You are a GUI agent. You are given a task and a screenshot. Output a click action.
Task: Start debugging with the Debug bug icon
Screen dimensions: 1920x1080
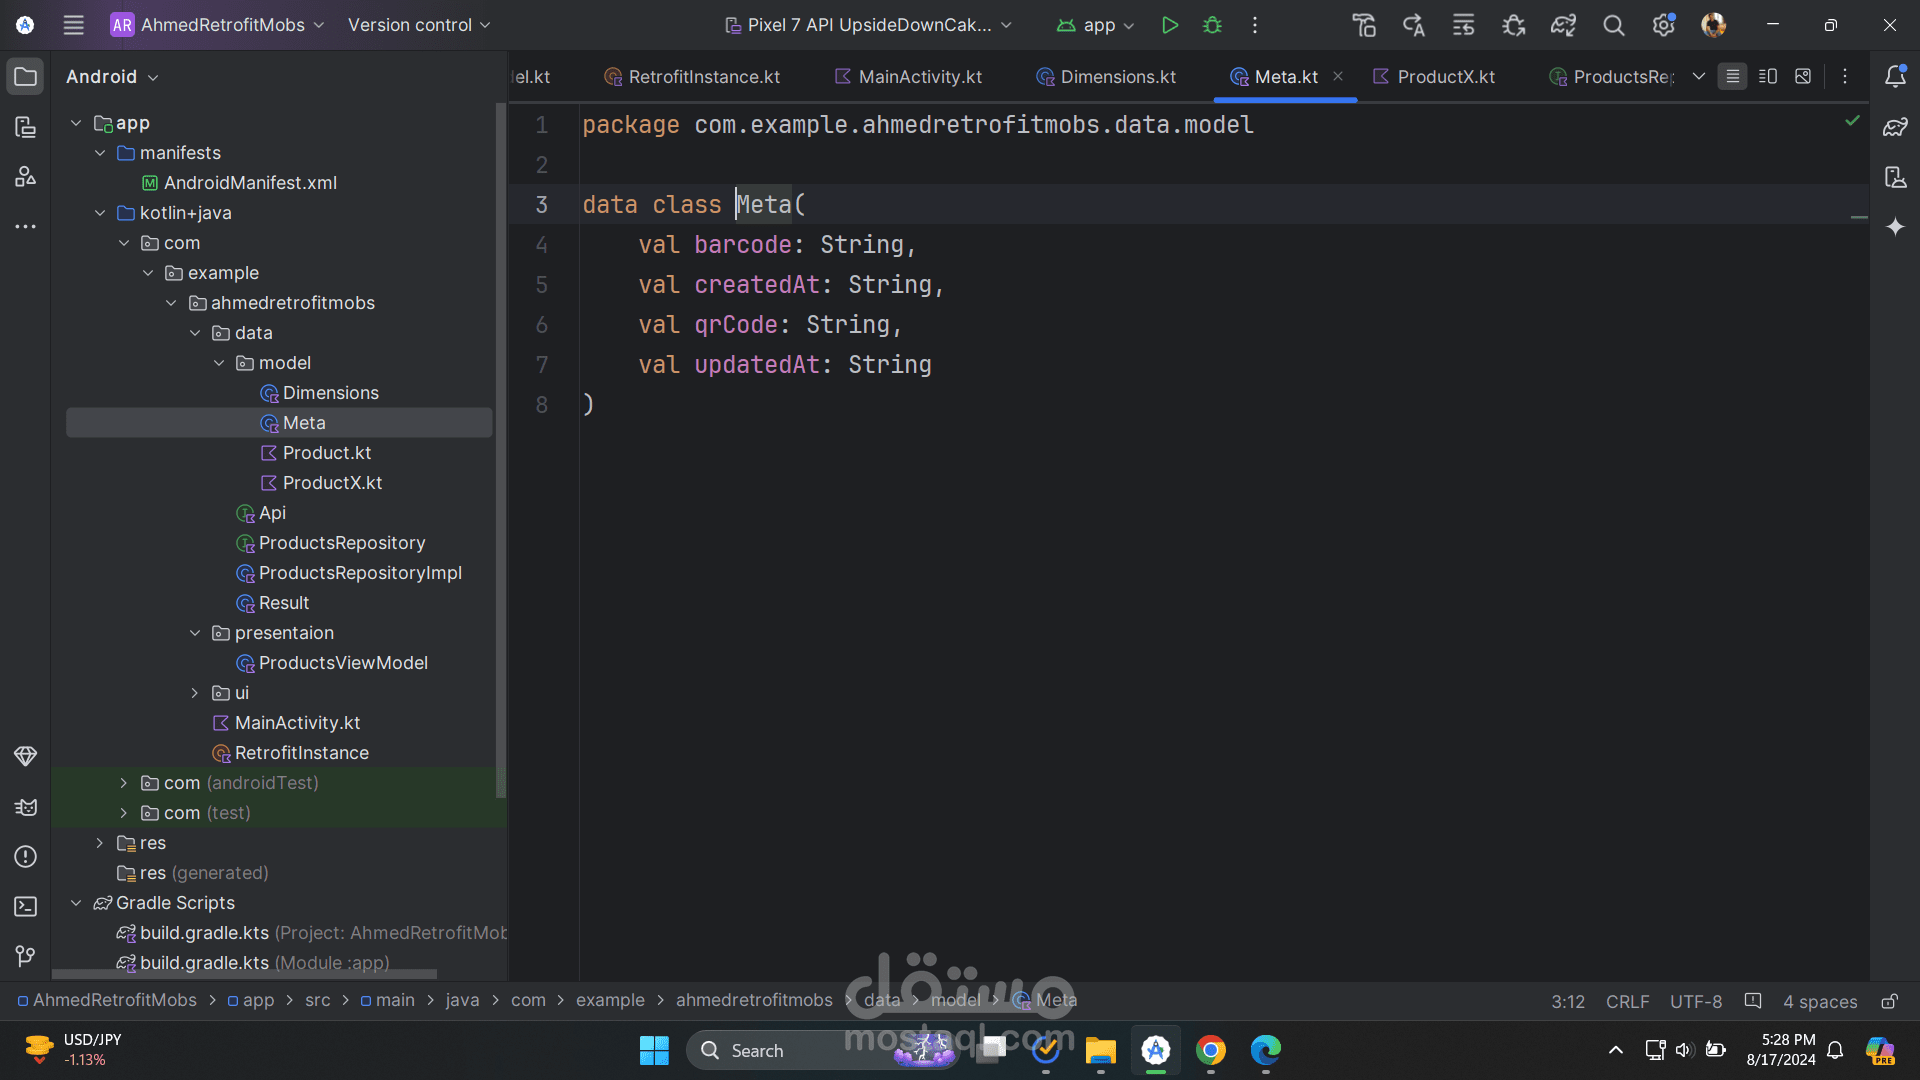(1212, 25)
